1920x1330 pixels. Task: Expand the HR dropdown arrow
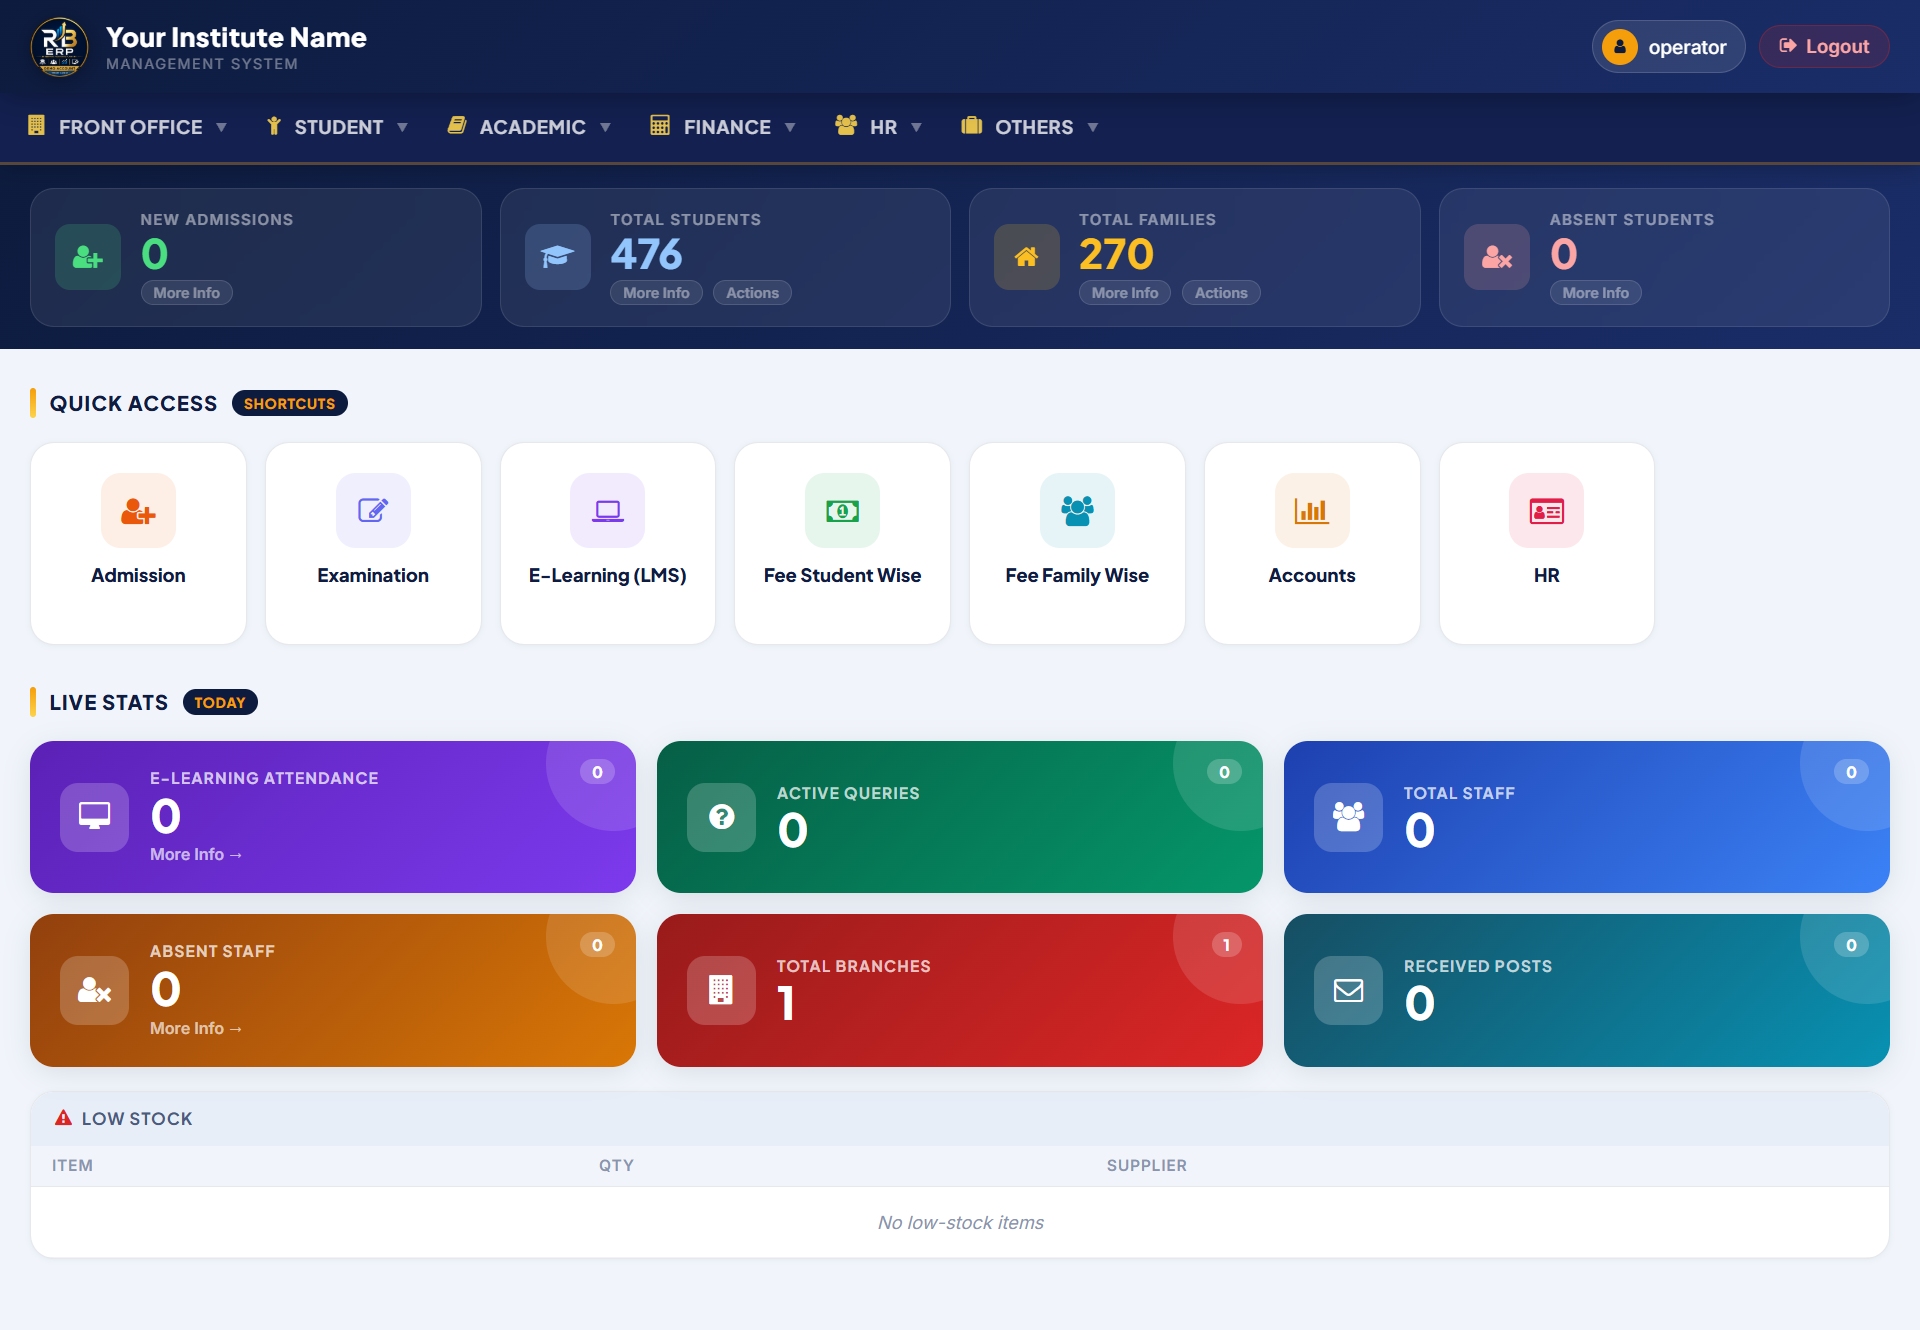tap(916, 127)
